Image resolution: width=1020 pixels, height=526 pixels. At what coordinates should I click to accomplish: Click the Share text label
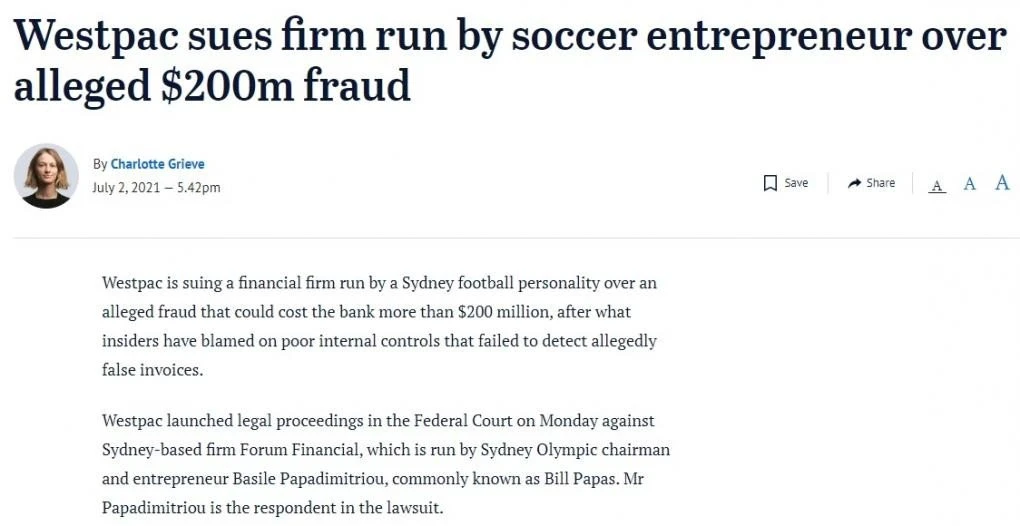coord(880,183)
